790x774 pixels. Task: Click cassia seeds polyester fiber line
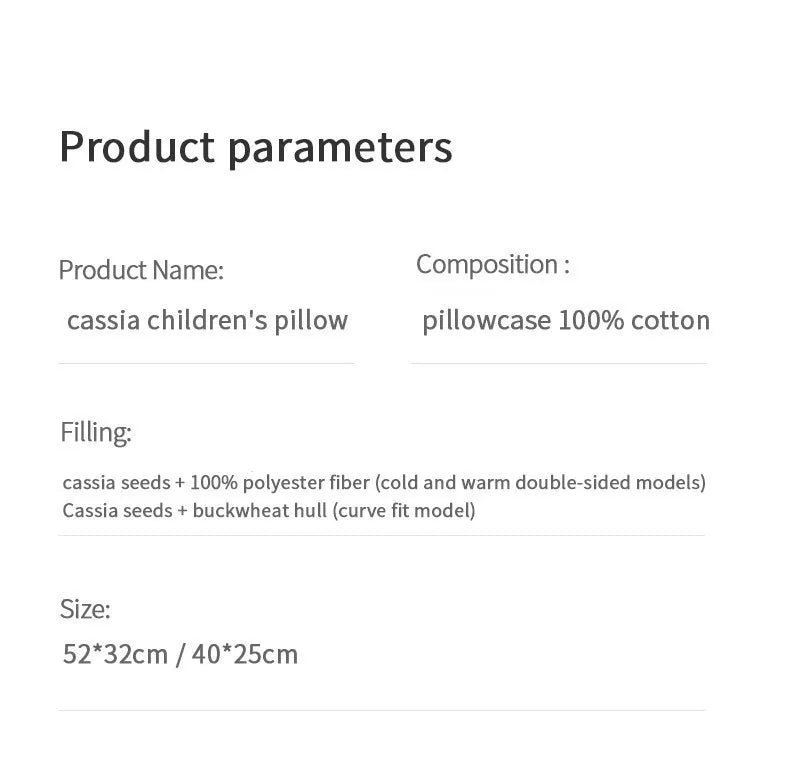[384, 483]
